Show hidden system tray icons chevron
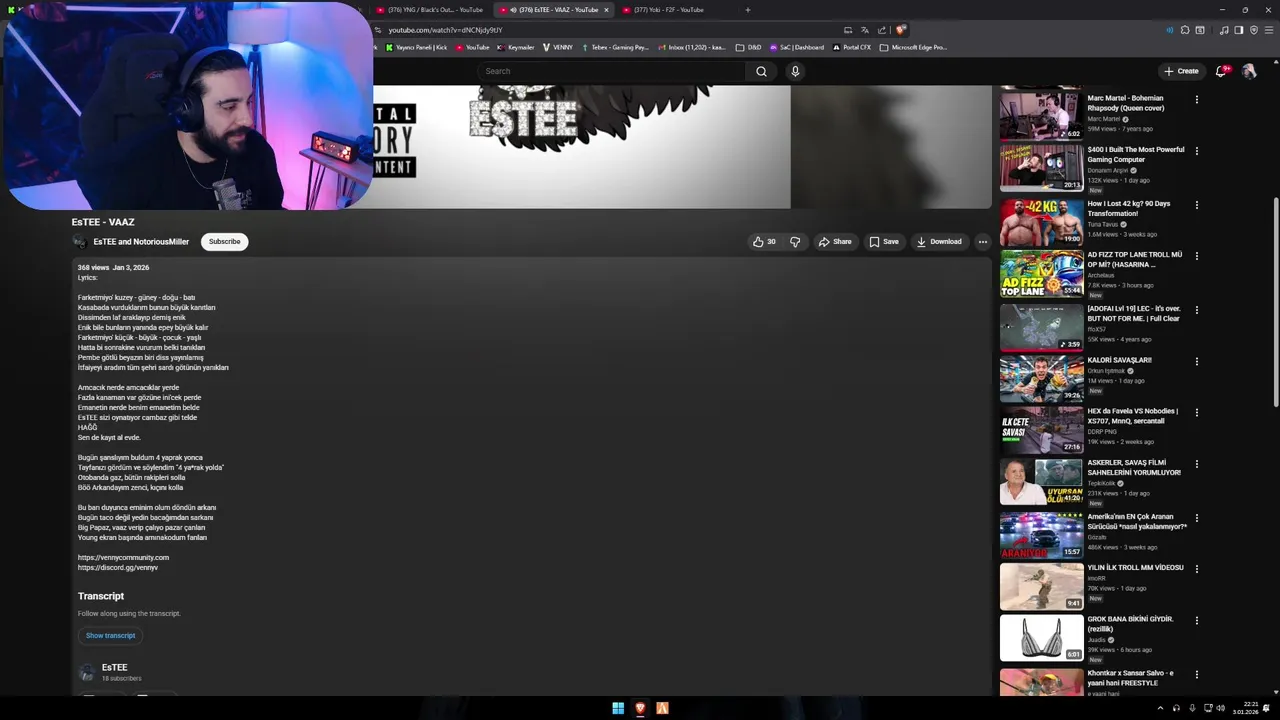 point(1160,708)
